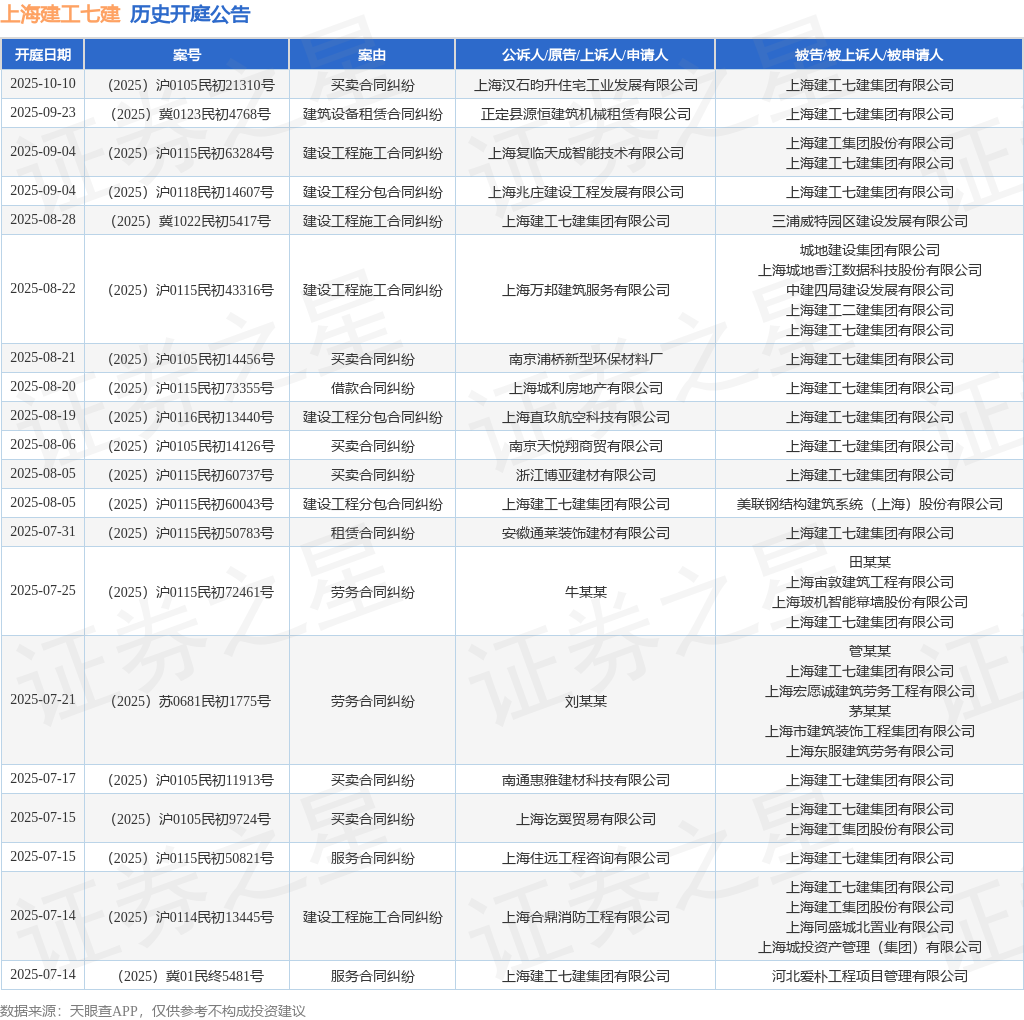Click defendant 上海建工二建集团有限公司
This screenshot has width=1024, height=1020.
[x=870, y=310]
